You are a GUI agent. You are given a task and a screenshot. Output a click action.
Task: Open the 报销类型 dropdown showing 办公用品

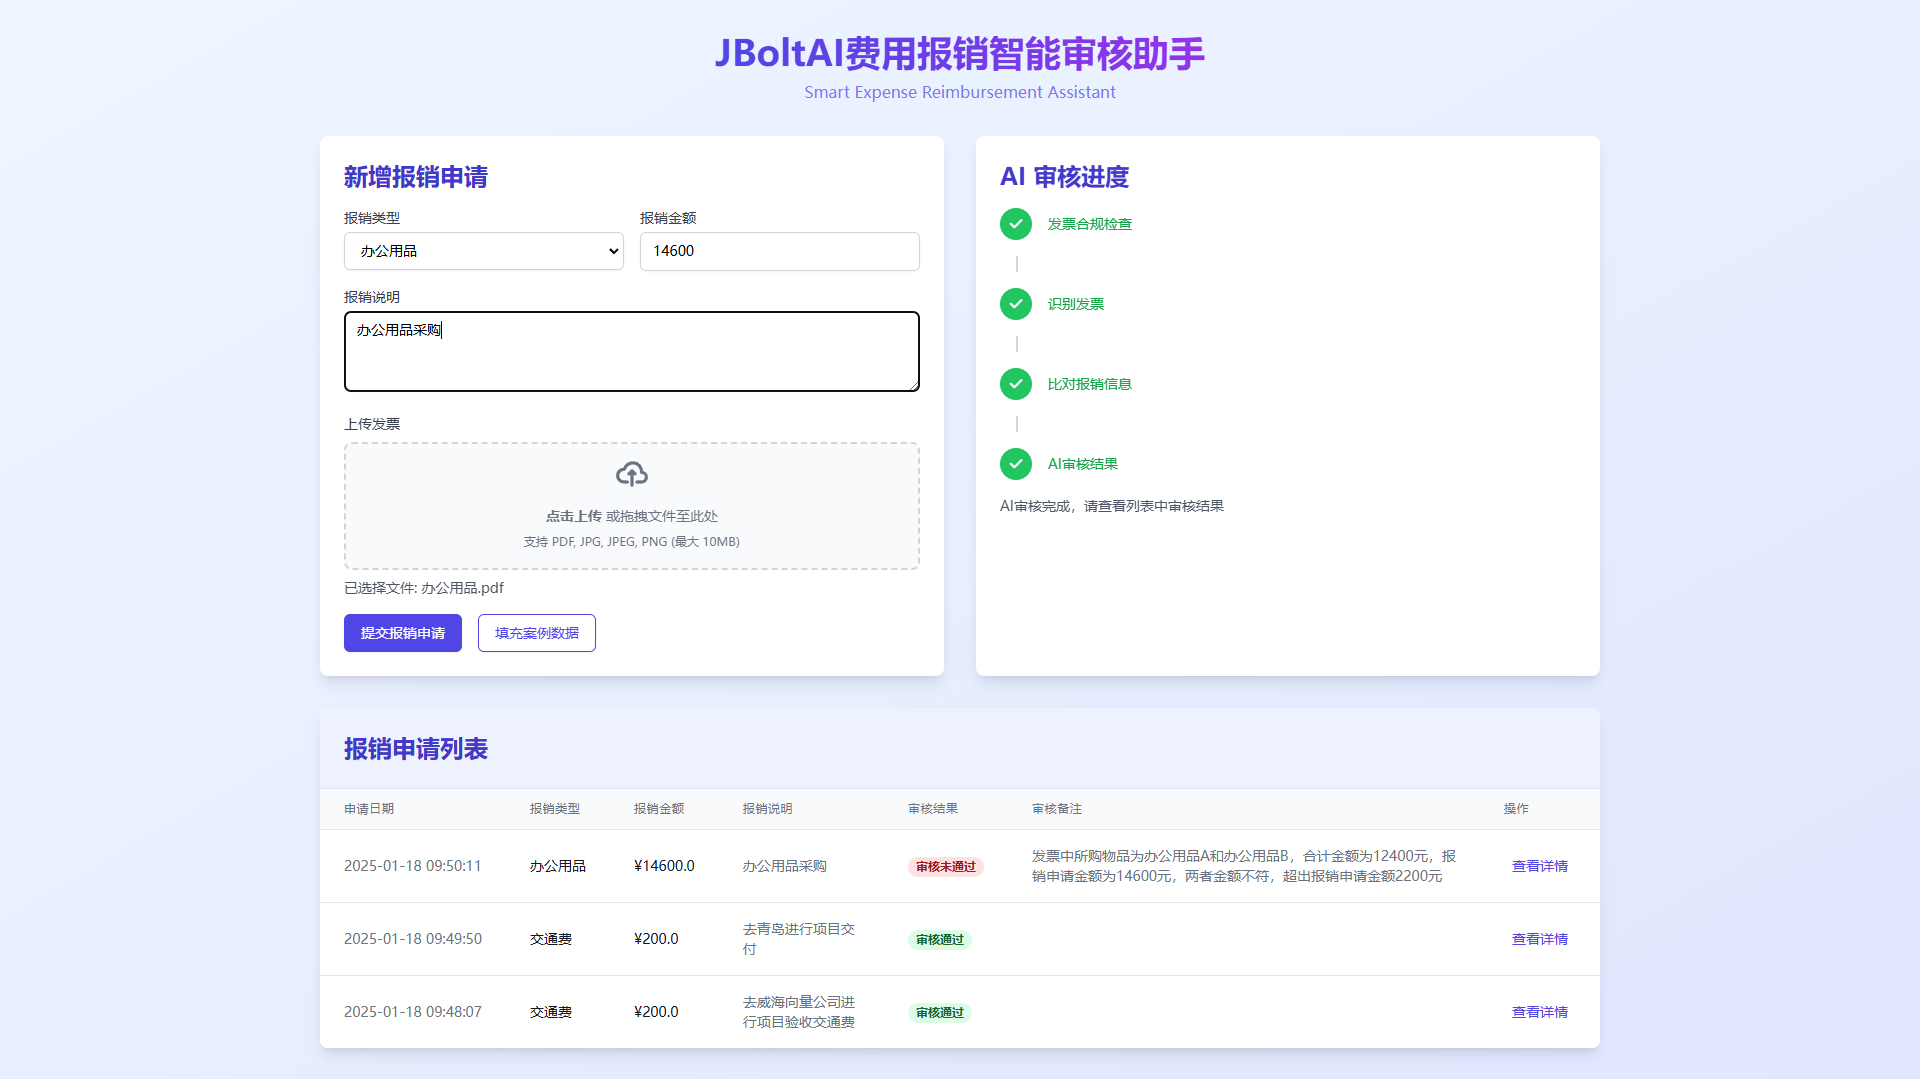click(x=484, y=251)
